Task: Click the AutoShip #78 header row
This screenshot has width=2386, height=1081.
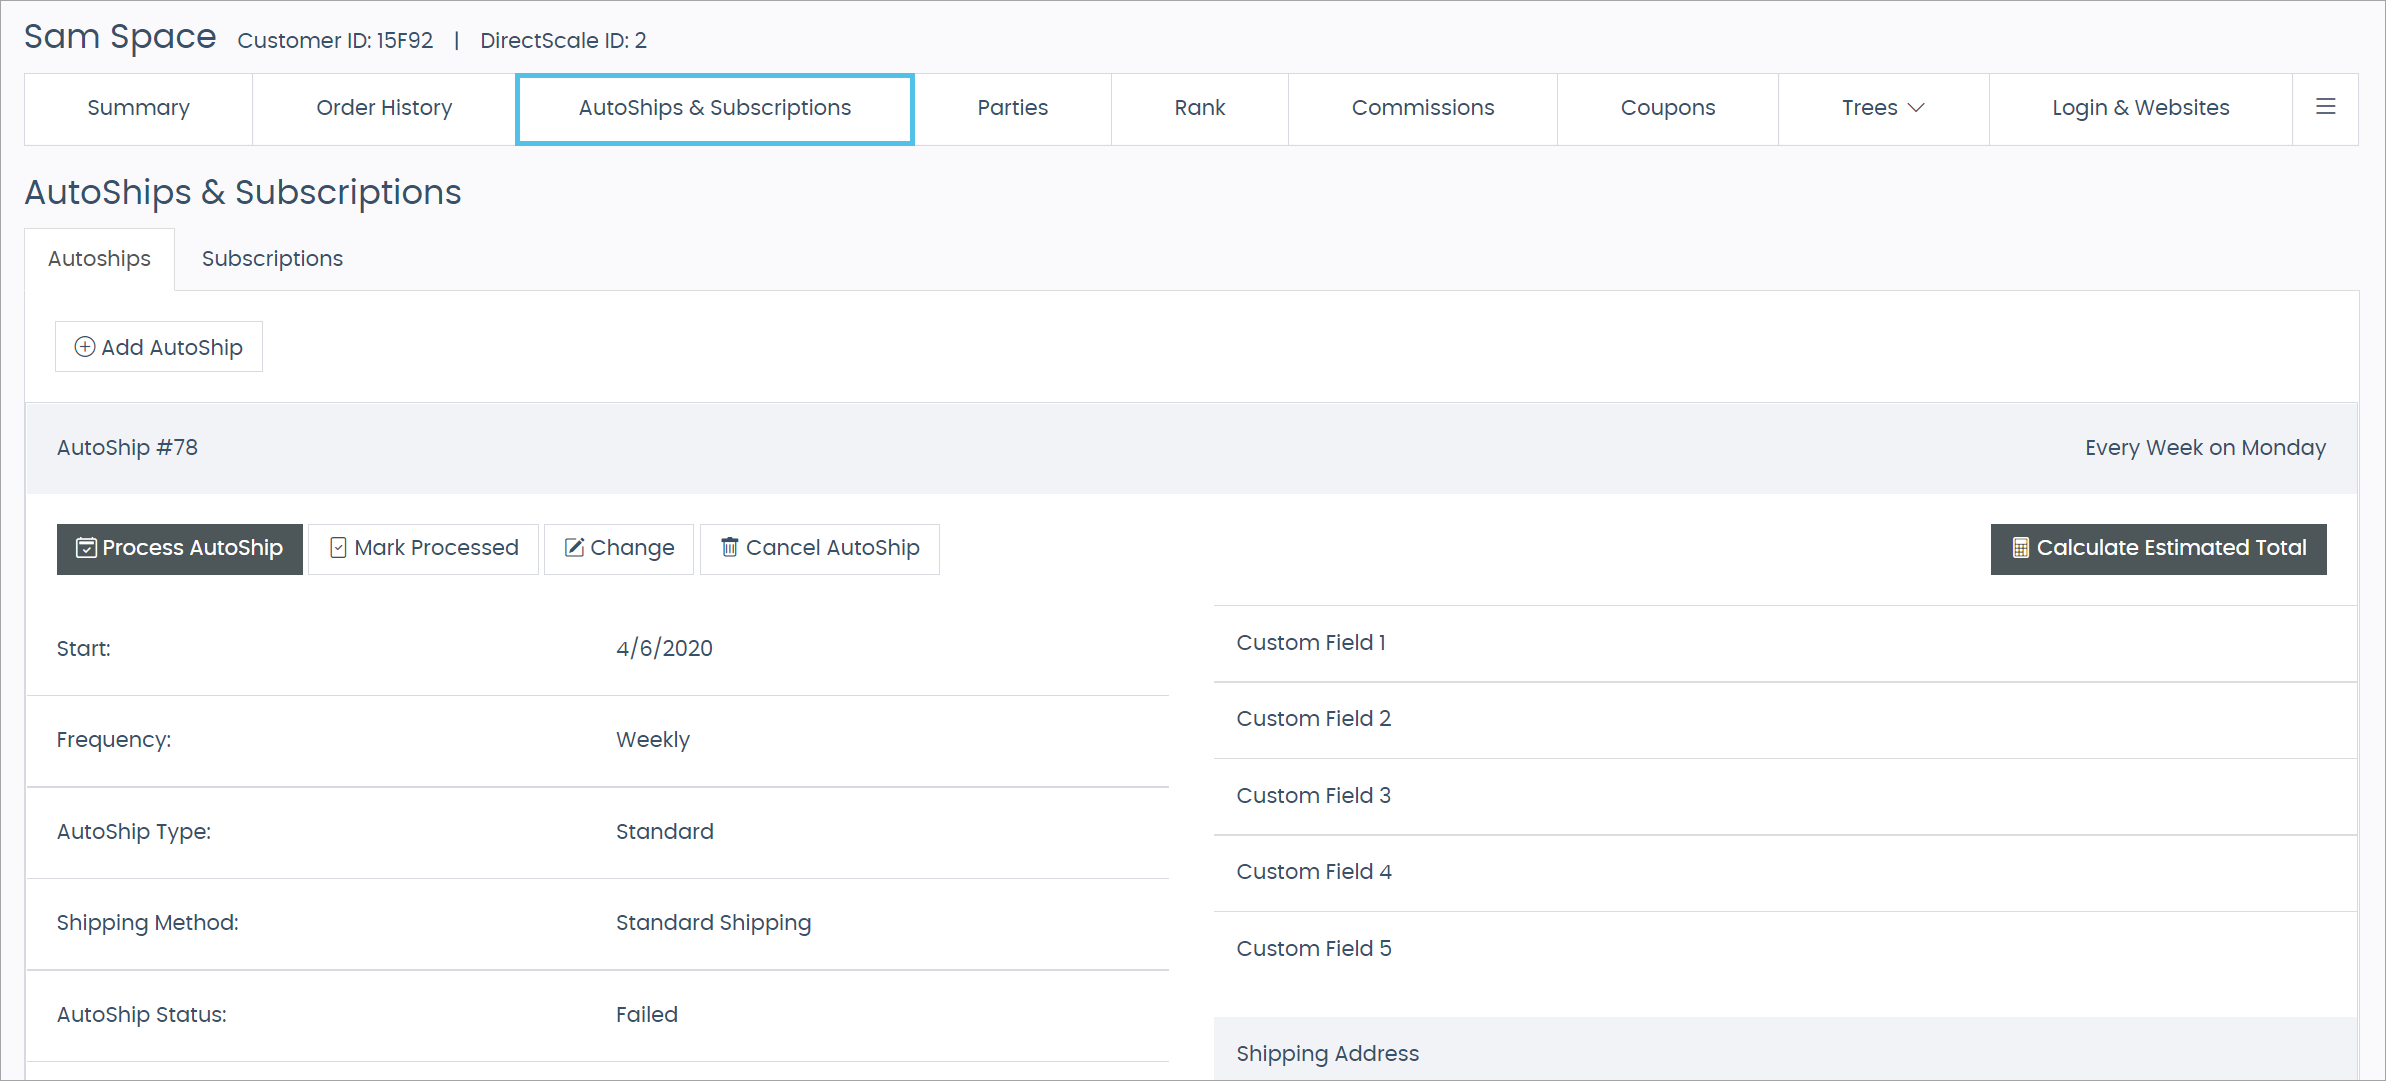Action: (1190, 448)
